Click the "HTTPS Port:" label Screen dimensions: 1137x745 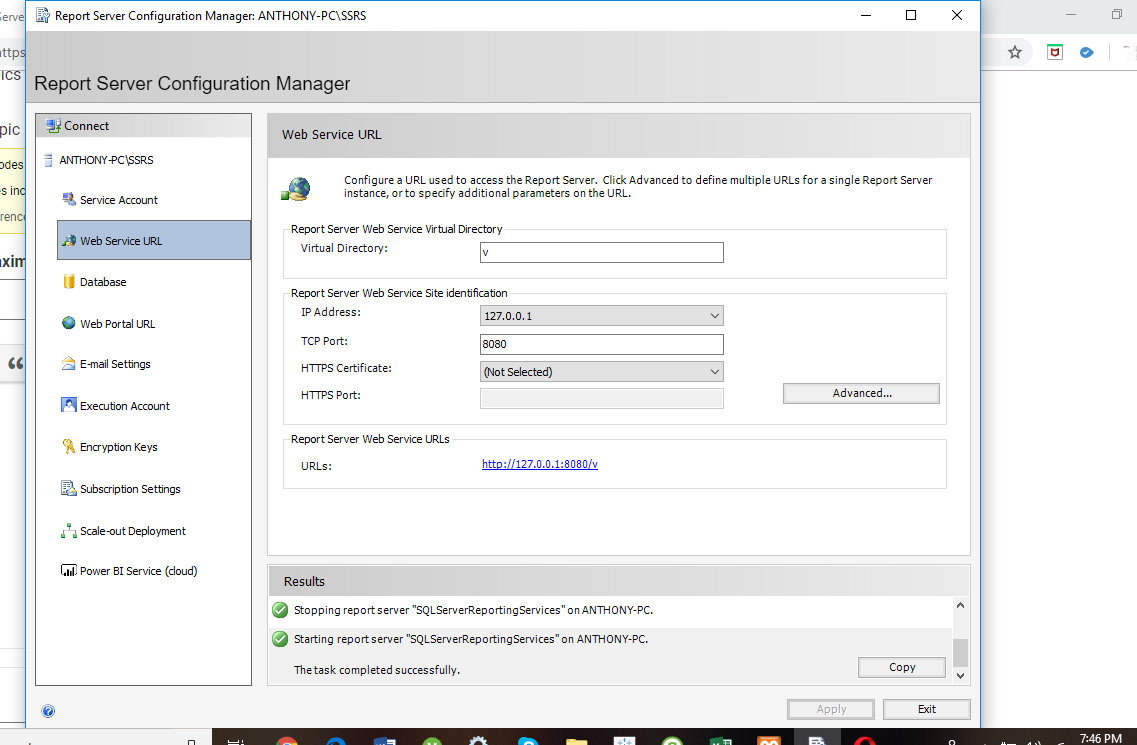330,395
